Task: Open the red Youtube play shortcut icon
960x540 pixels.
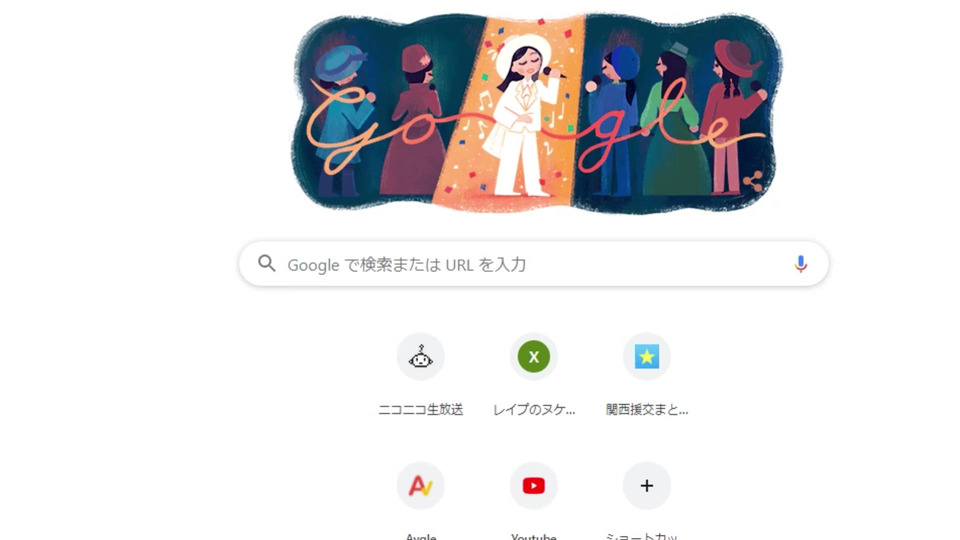Action: click(x=534, y=486)
